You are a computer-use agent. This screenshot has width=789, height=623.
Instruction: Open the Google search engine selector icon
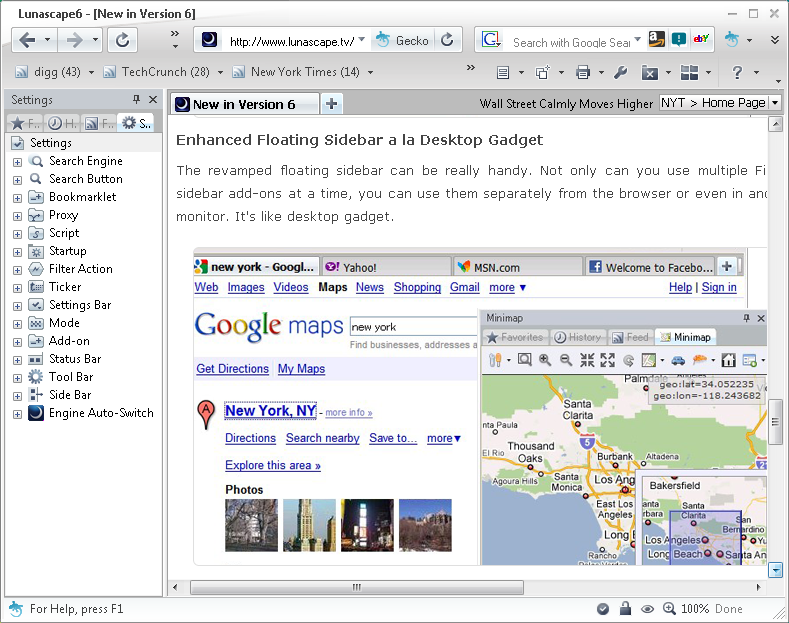click(x=491, y=40)
